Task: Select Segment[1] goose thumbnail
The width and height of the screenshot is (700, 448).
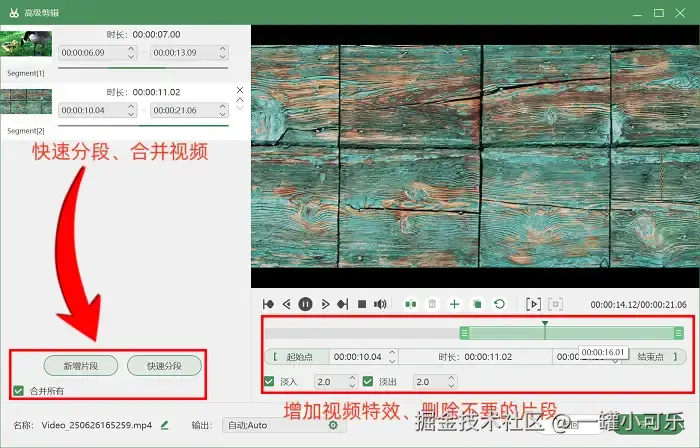Action: 26,43
